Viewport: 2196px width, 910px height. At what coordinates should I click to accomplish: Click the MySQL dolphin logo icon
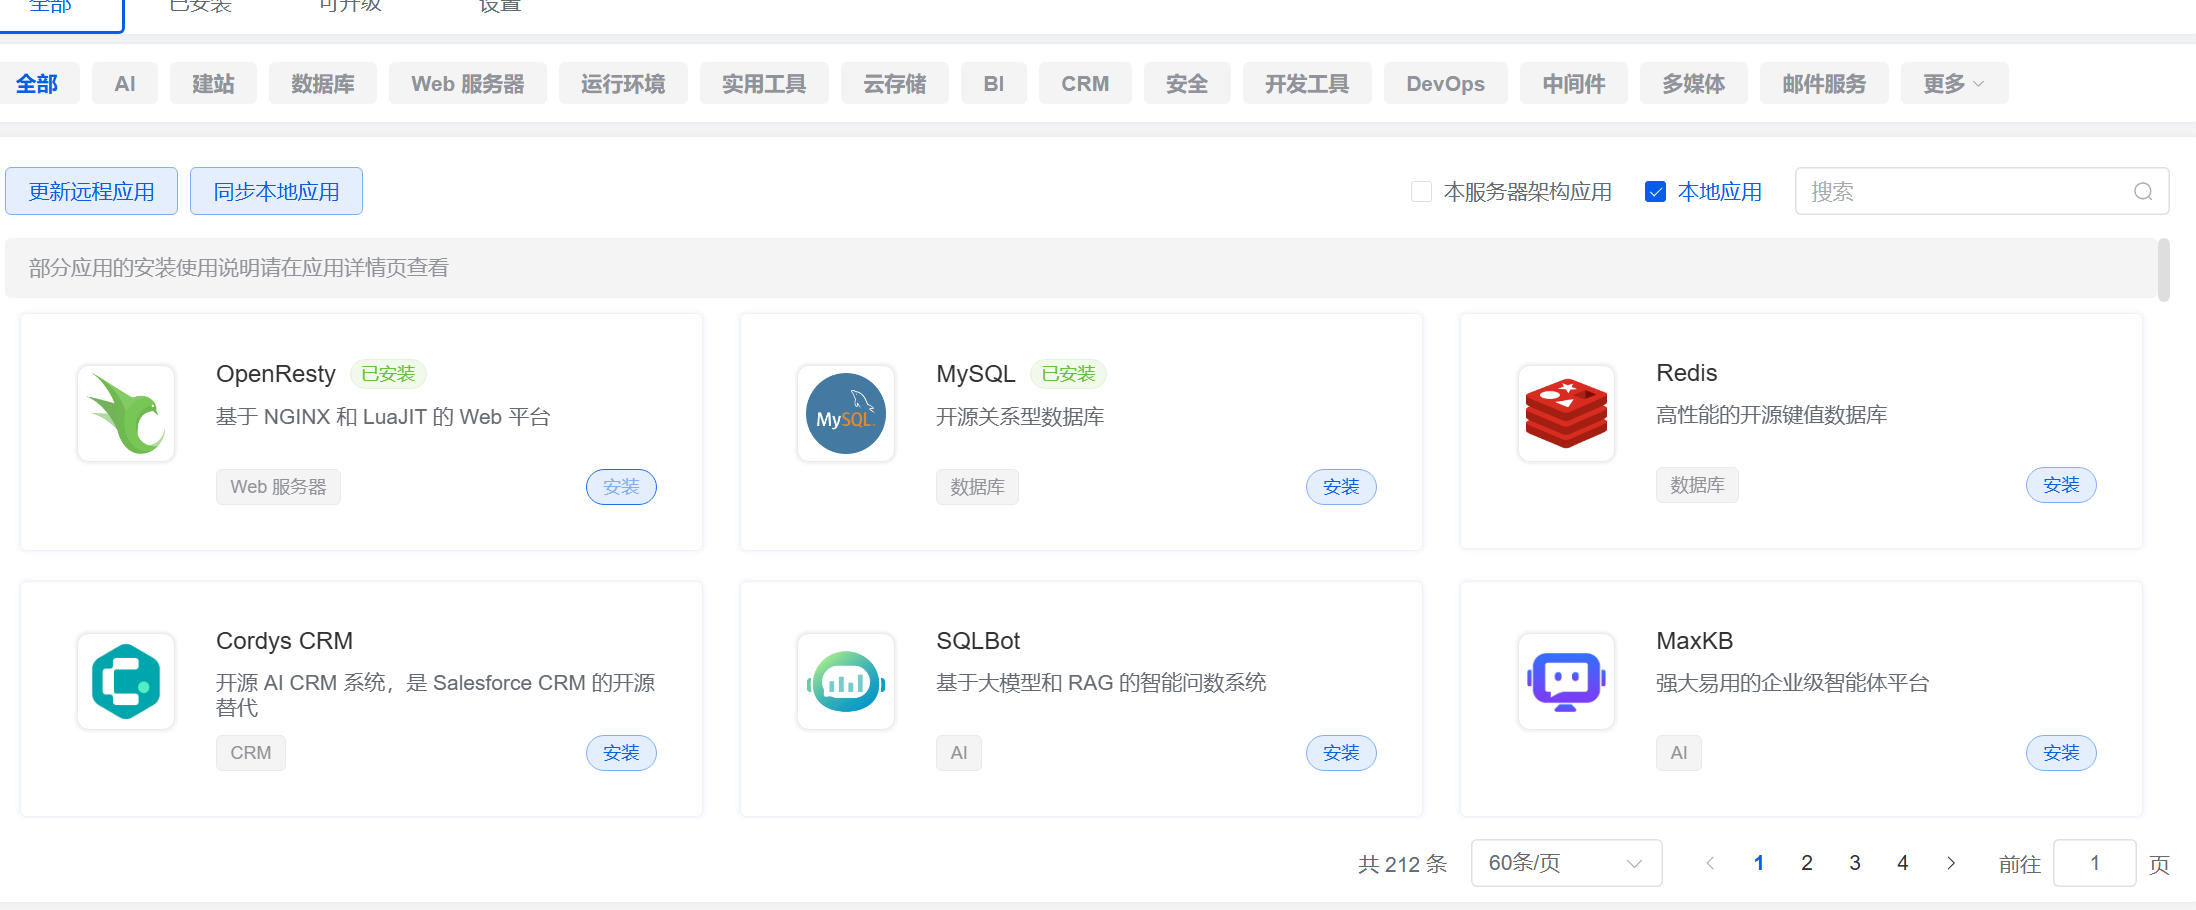846,413
